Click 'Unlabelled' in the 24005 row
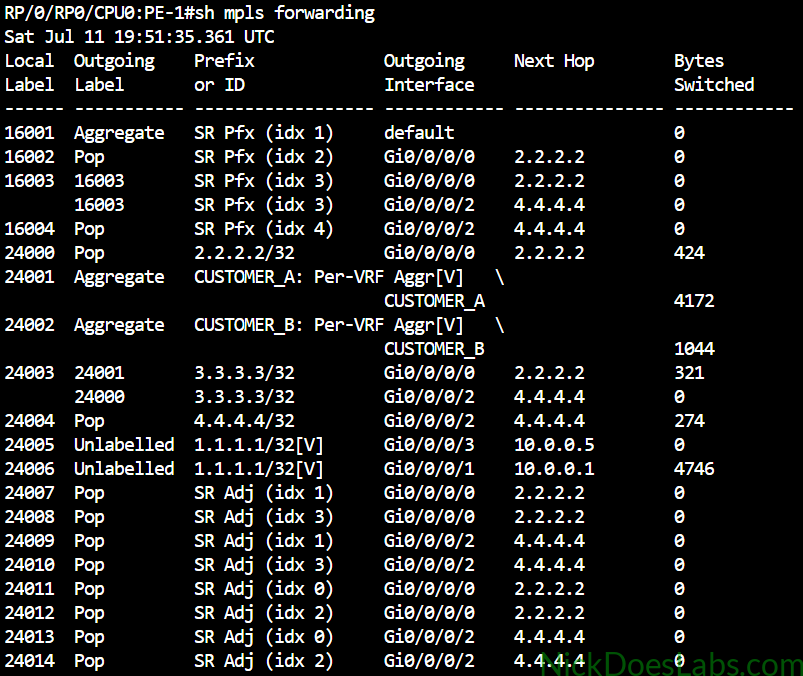Screen dimensions: 803x676 [124, 445]
